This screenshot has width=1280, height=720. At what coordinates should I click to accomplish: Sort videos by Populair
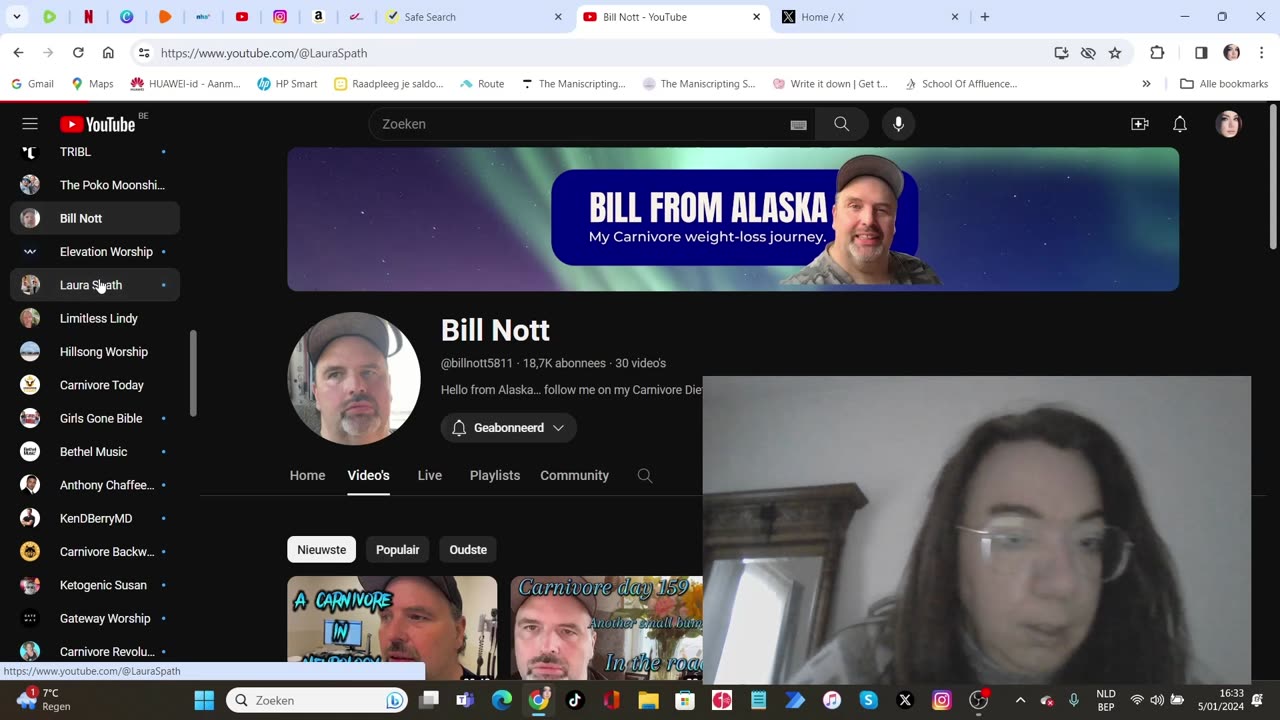point(397,550)
